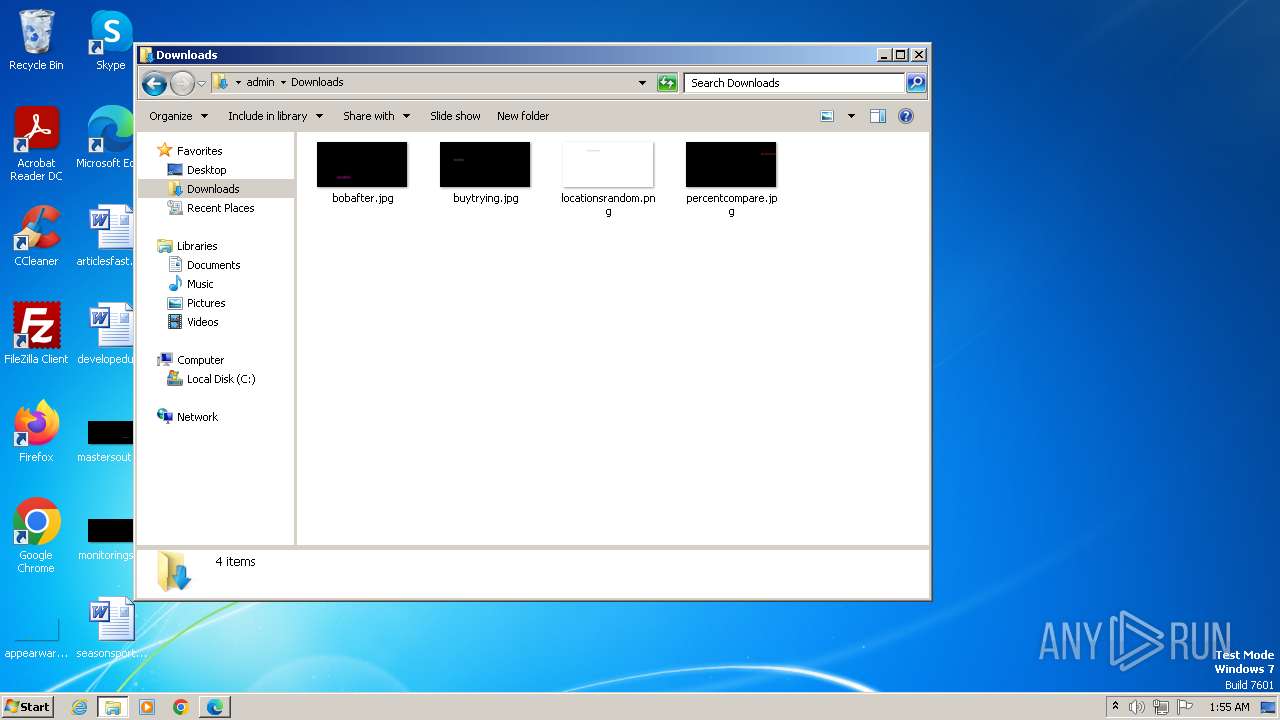Click the Forward navigation arrow
Viewport: 1280px width, 720px height.
click(182, 83)
